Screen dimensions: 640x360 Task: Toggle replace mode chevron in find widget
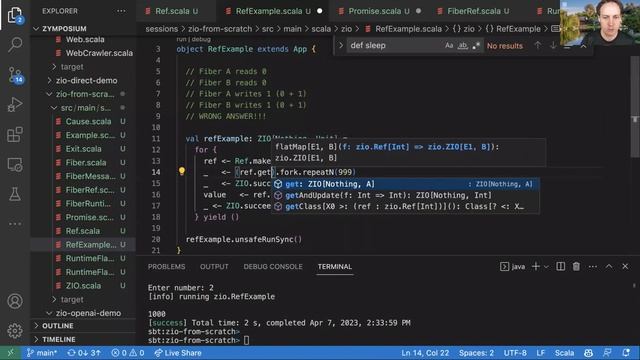point(341,45)
